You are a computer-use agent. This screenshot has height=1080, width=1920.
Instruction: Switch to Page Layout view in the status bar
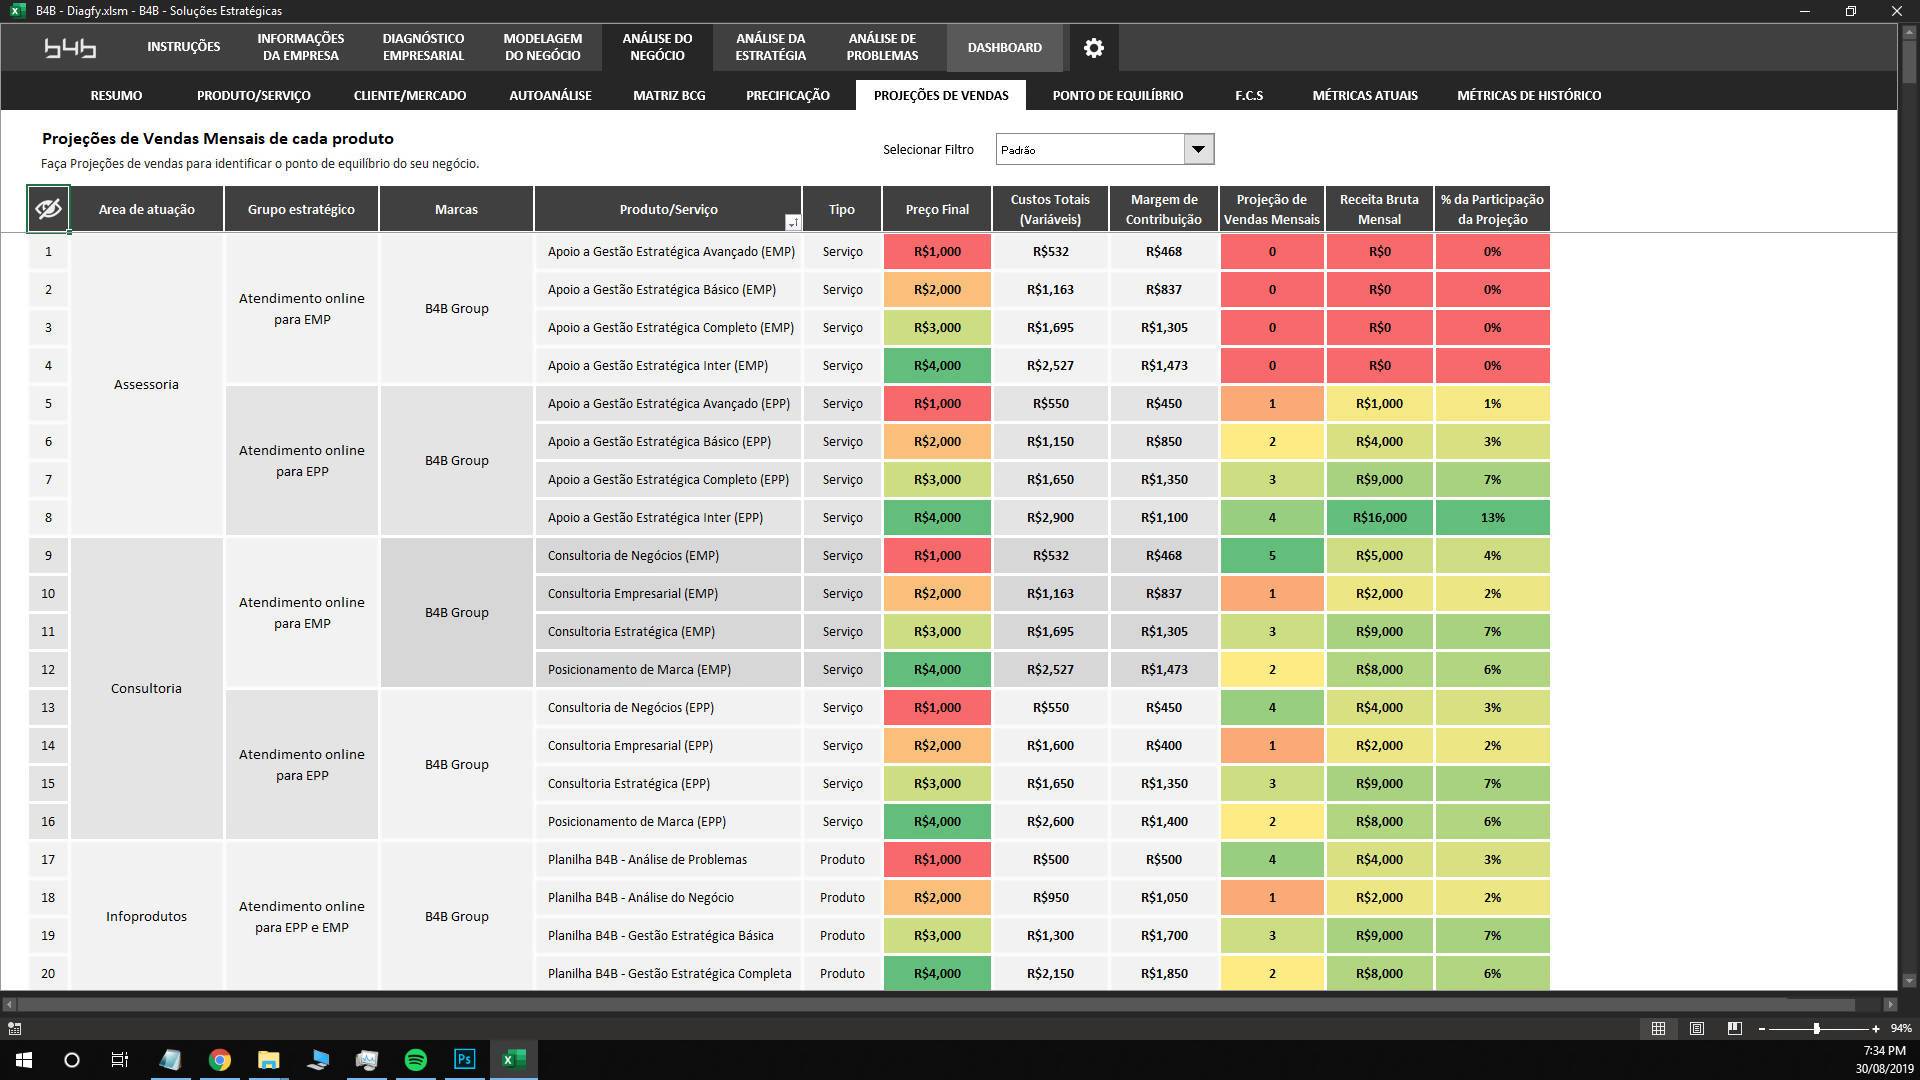pos(1696,1028)
